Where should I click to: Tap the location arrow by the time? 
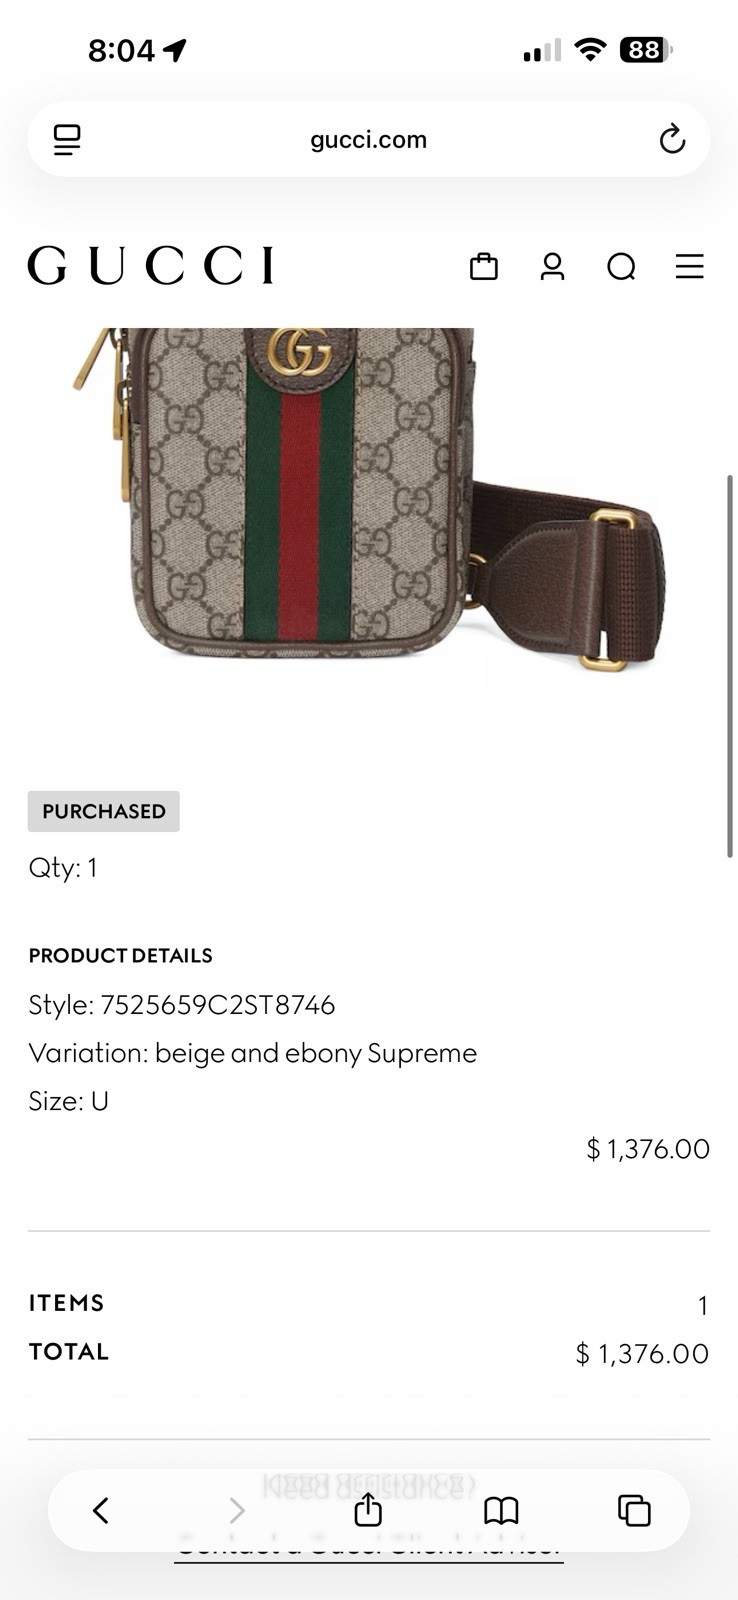[175, 50]
